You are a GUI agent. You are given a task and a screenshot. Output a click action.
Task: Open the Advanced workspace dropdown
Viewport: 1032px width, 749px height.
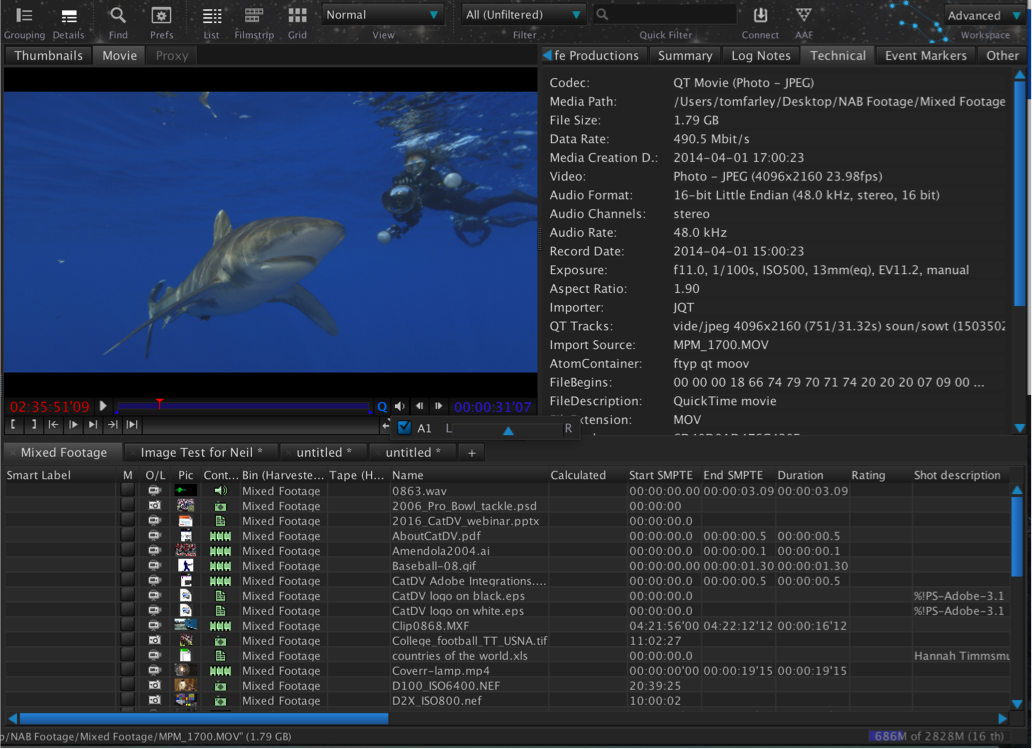[x=984, y=15]
